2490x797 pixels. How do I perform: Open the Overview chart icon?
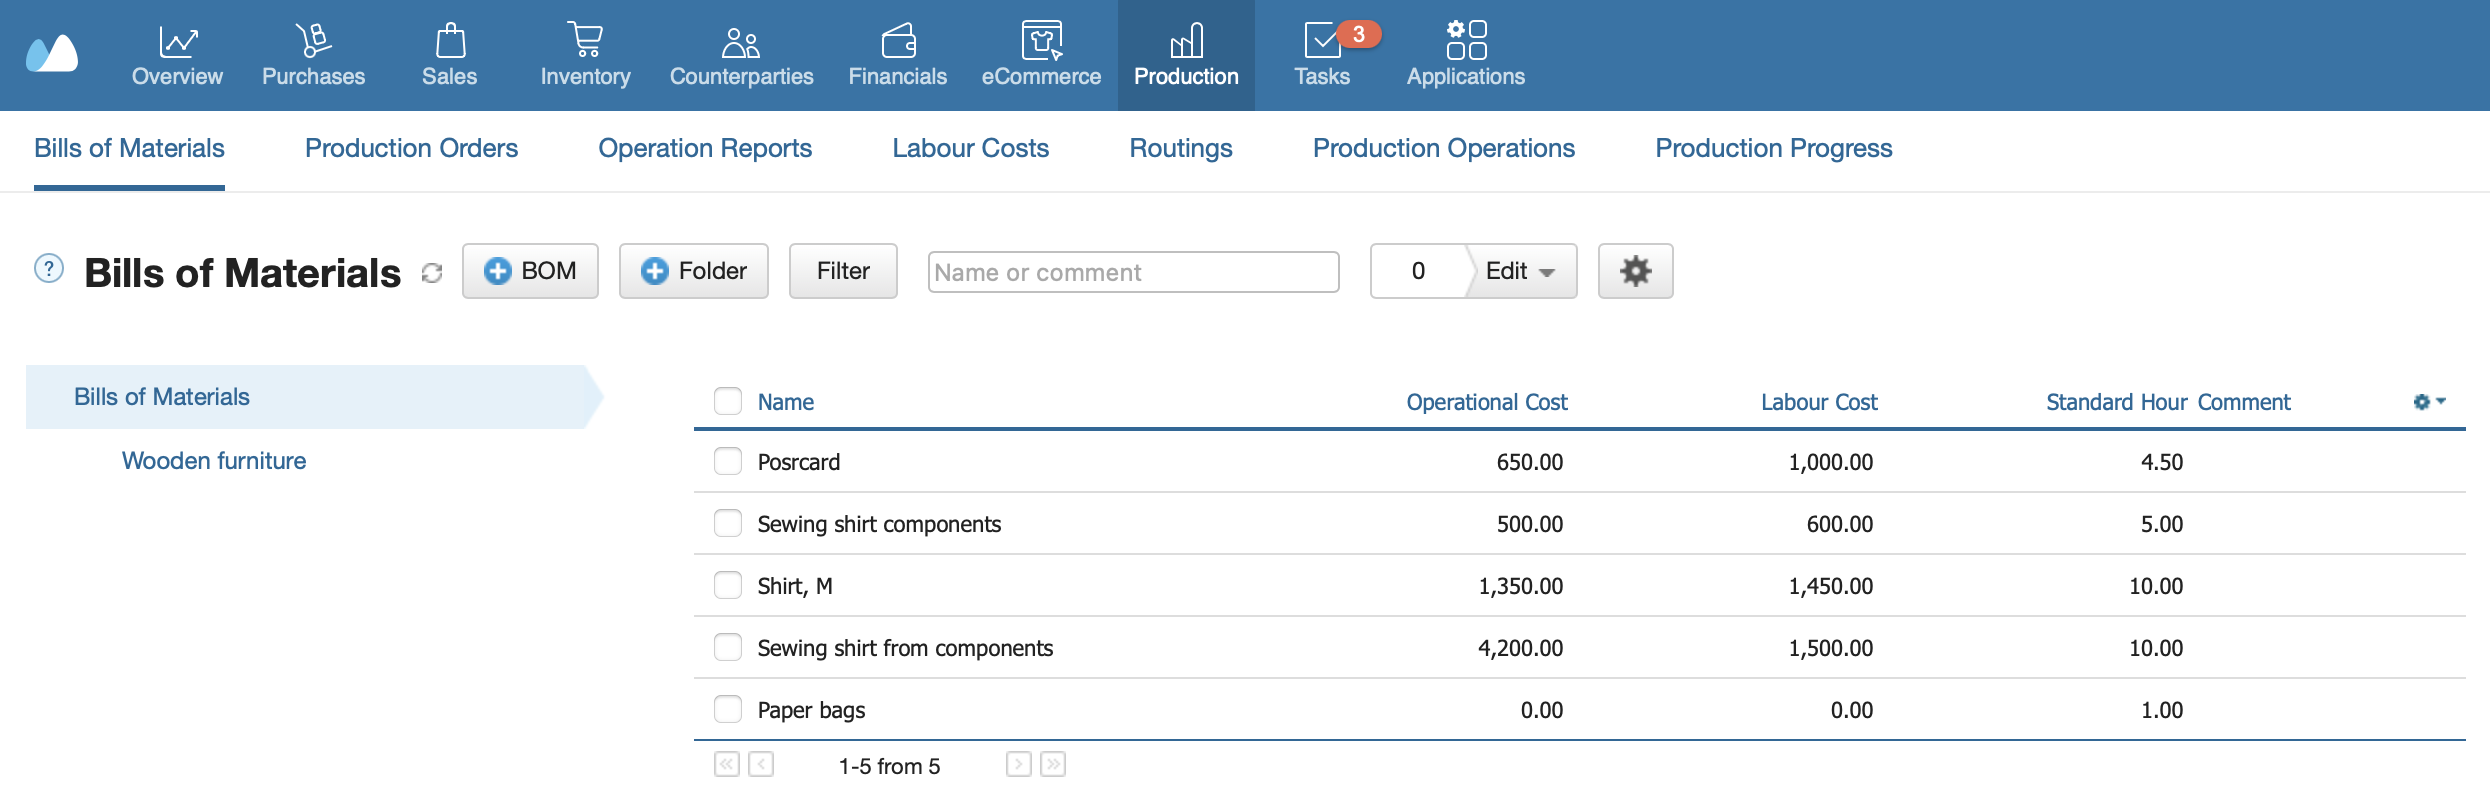(177, 42)
